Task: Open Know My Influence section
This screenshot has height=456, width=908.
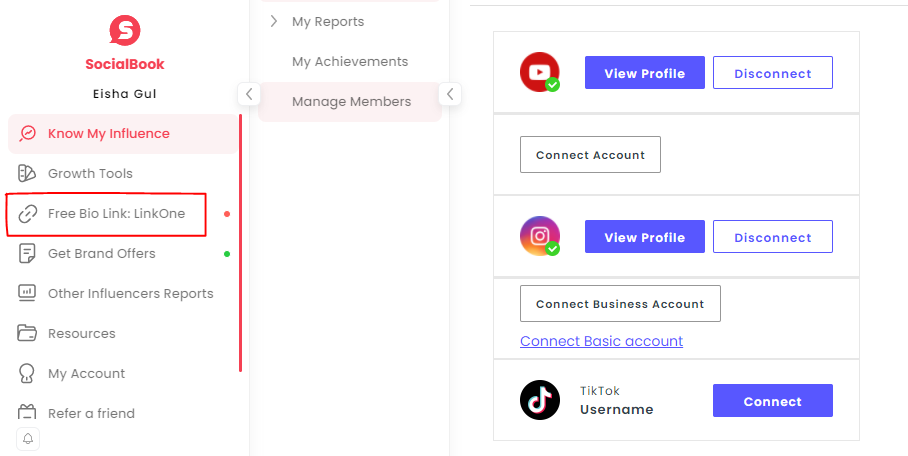Action: click(x=123, y=134)
